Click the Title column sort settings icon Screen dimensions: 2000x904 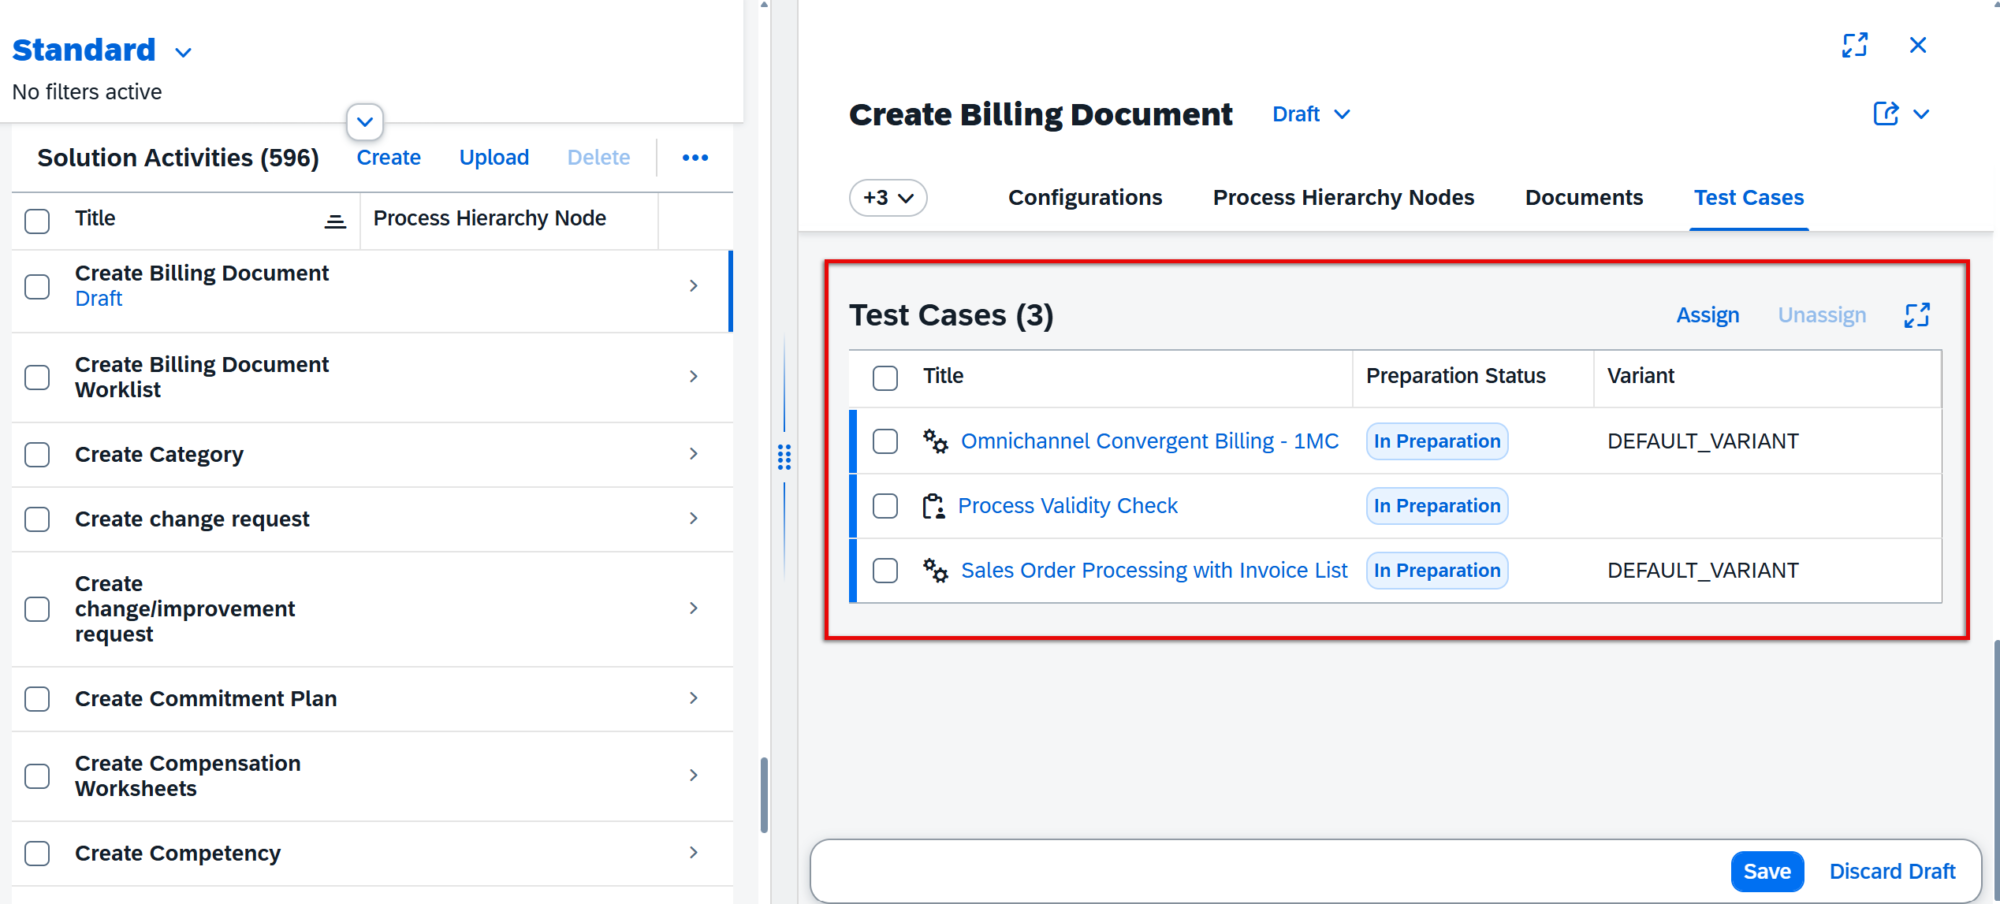(335, 221)
